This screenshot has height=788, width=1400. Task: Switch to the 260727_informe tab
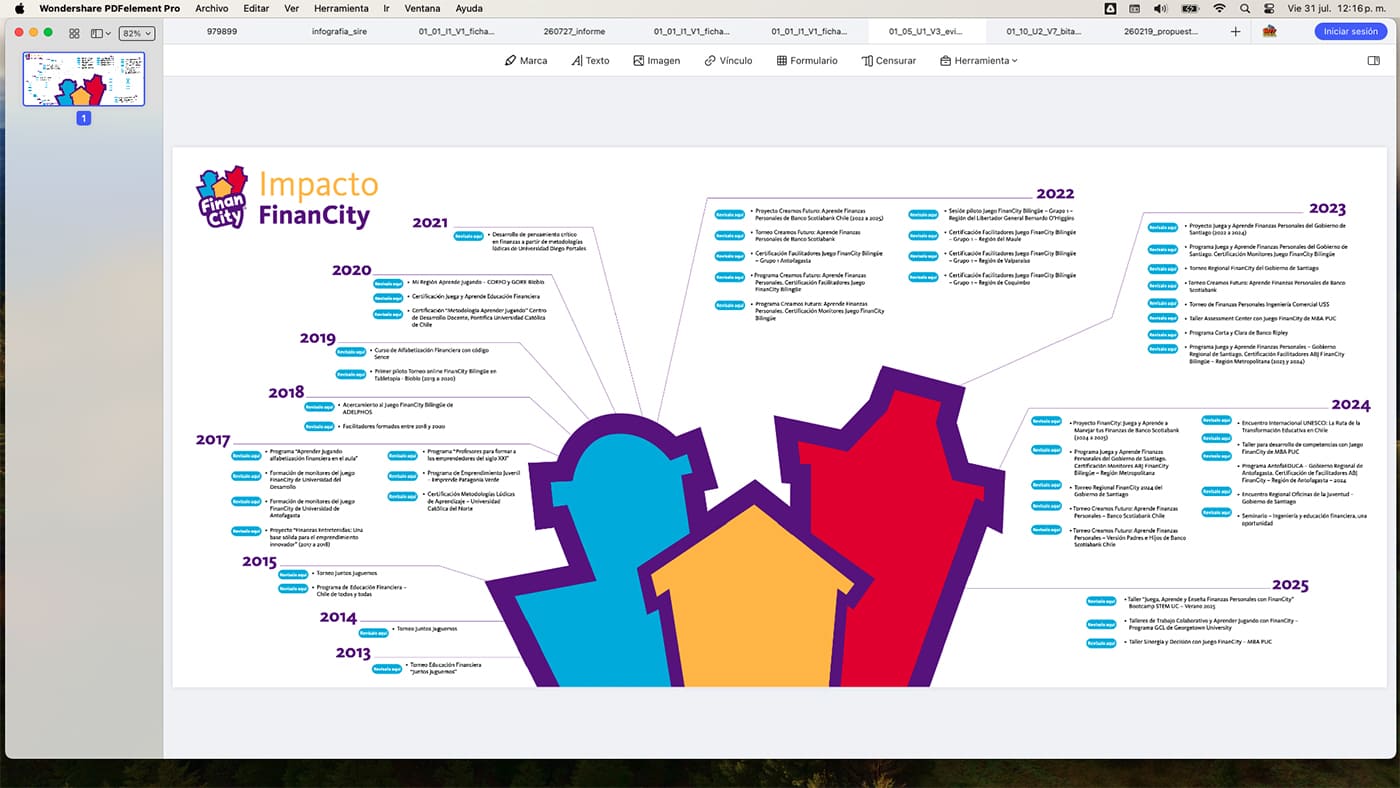pyautogui.click(x=574, y=32)
